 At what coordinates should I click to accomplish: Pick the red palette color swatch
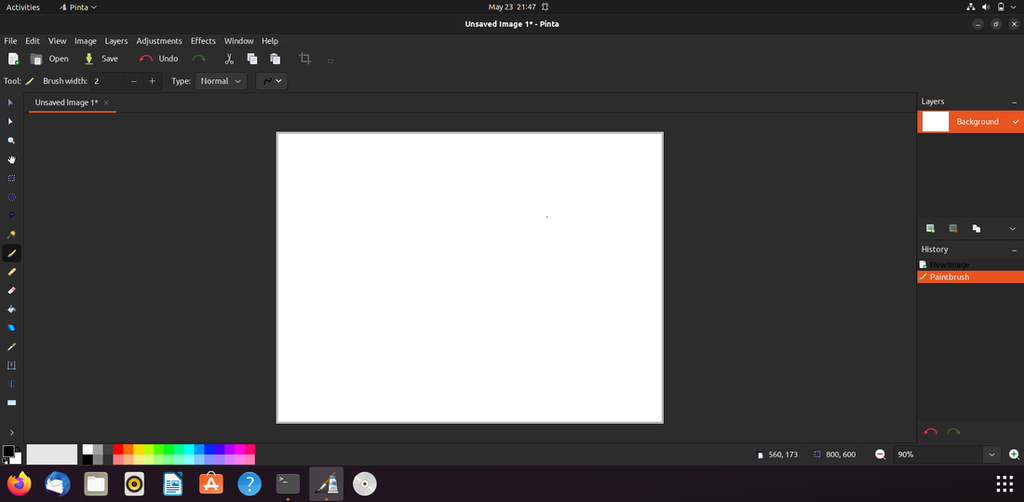point(118,449)
